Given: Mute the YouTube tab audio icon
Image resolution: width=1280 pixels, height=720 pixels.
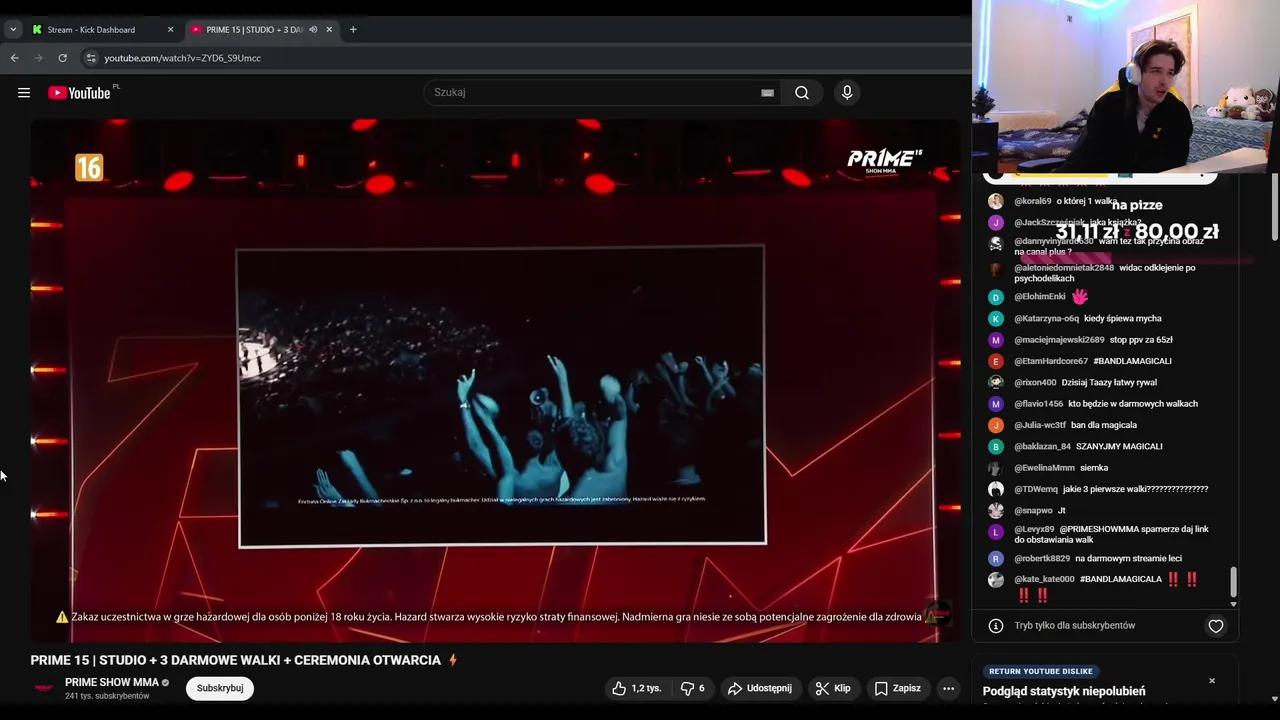Looking at the screenshot, I should (x=313, y=30).
